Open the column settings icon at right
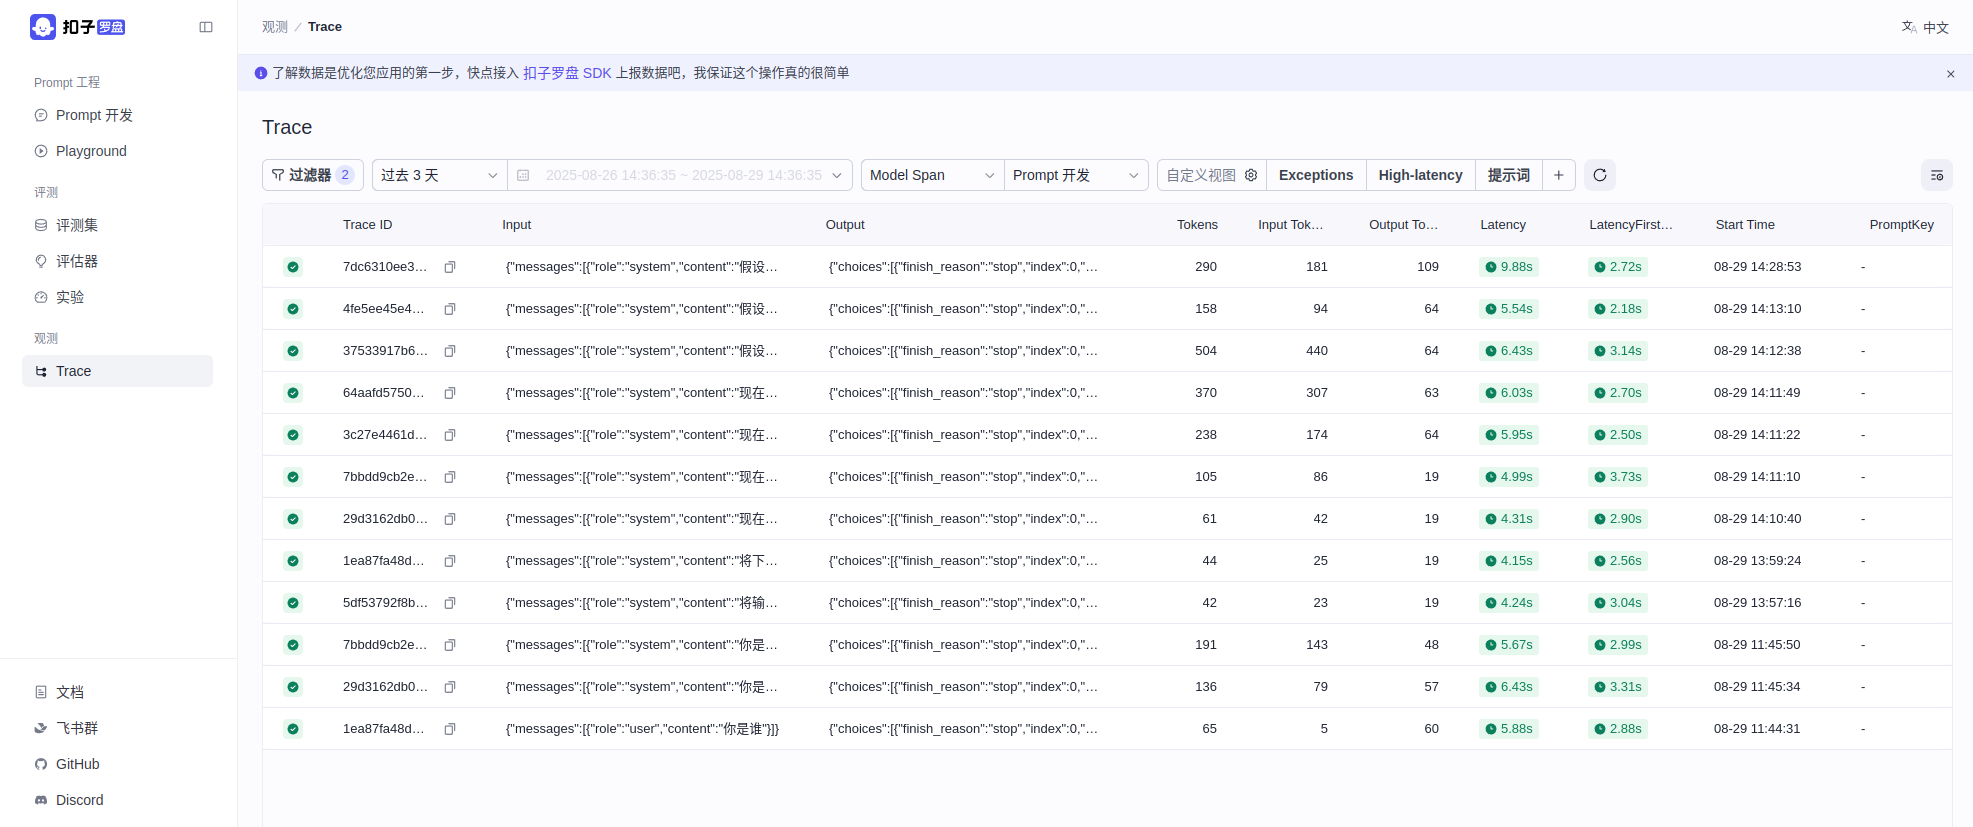 1937,175
